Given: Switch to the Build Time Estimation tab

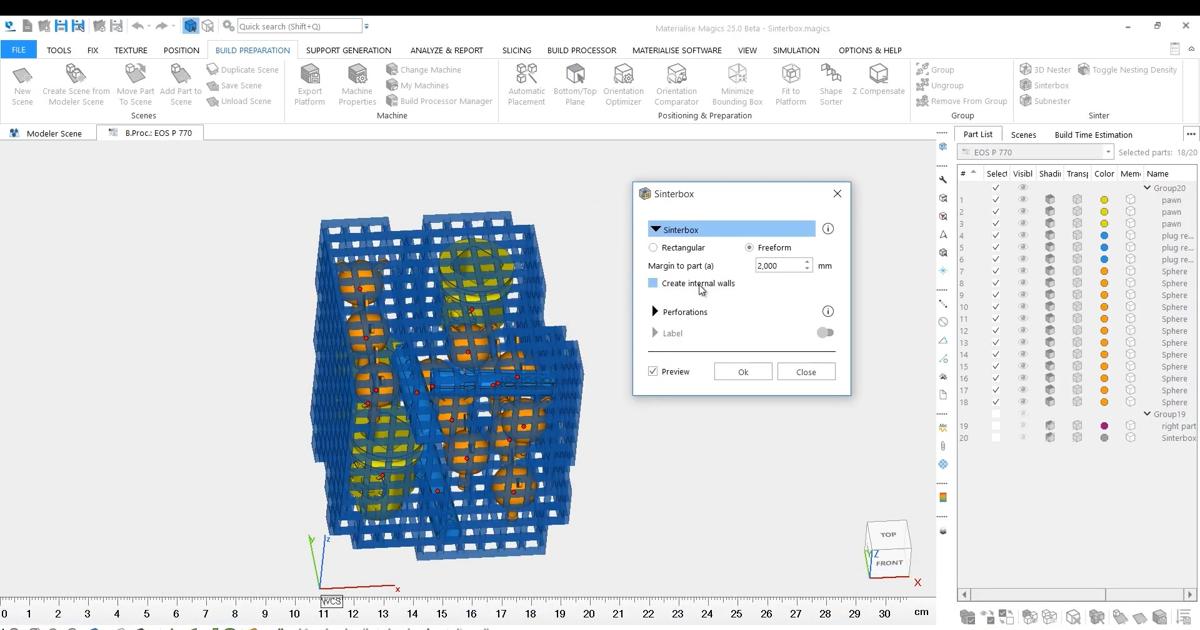Looking at the screenshot, I should 1093,134.
